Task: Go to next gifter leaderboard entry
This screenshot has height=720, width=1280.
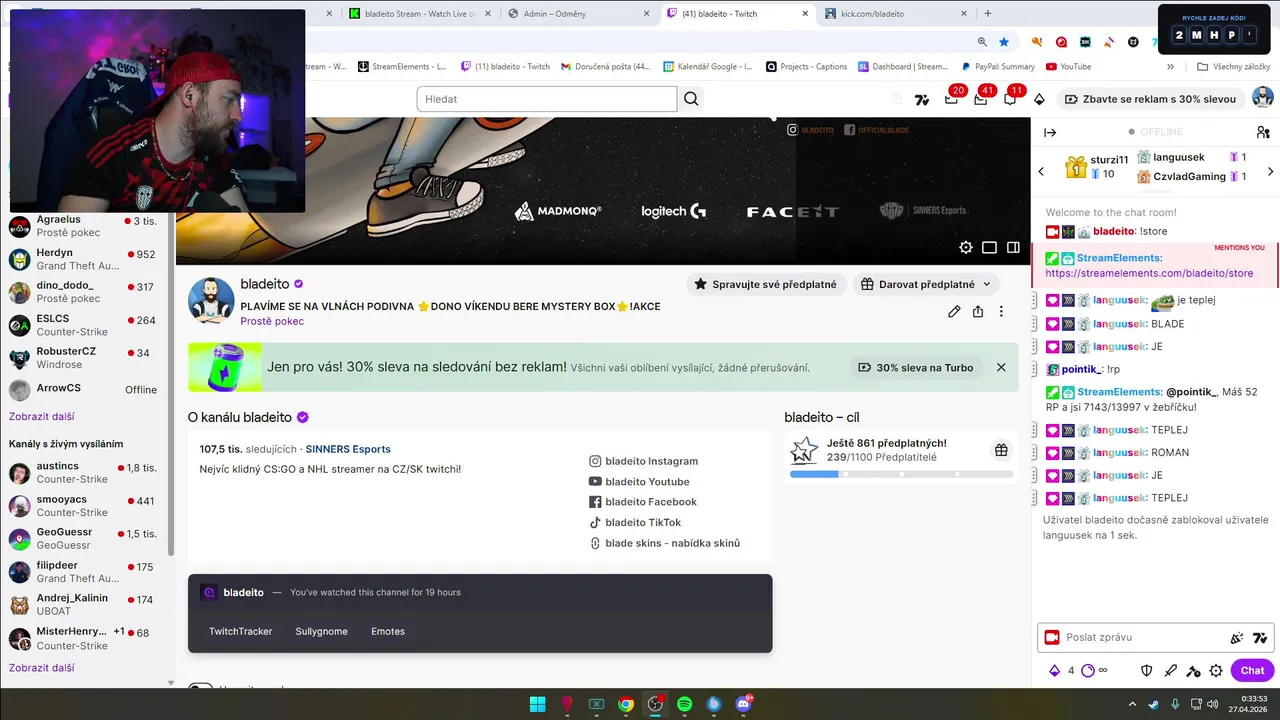Action: (1270, 171)
